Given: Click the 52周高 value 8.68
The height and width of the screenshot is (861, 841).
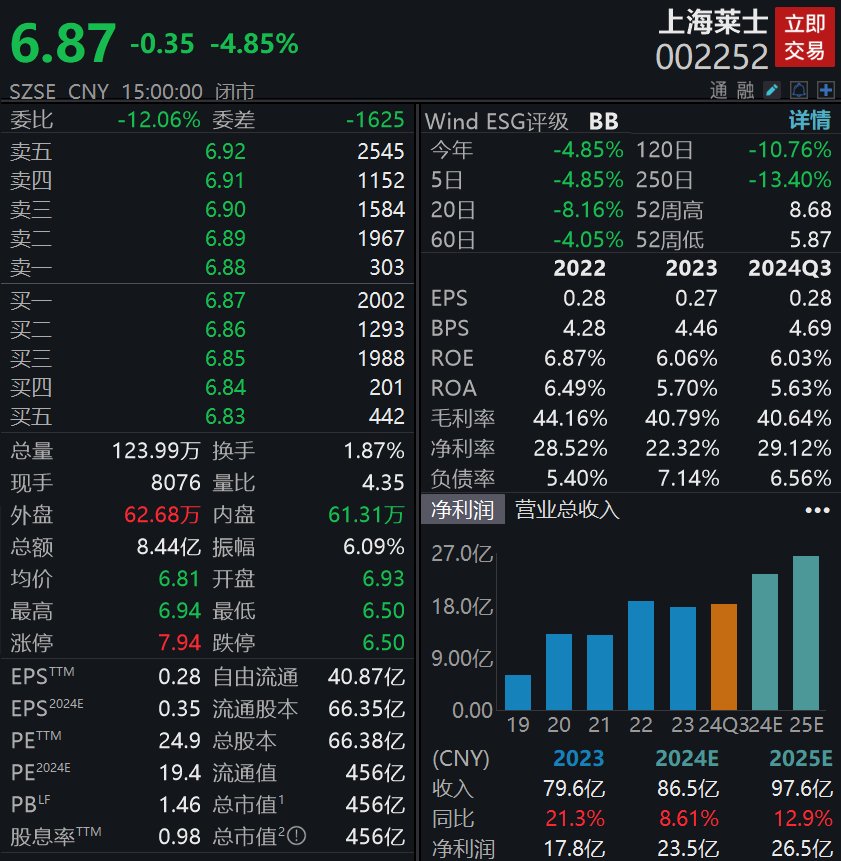Looking at the screenshot, I should [x=810, y=209].
